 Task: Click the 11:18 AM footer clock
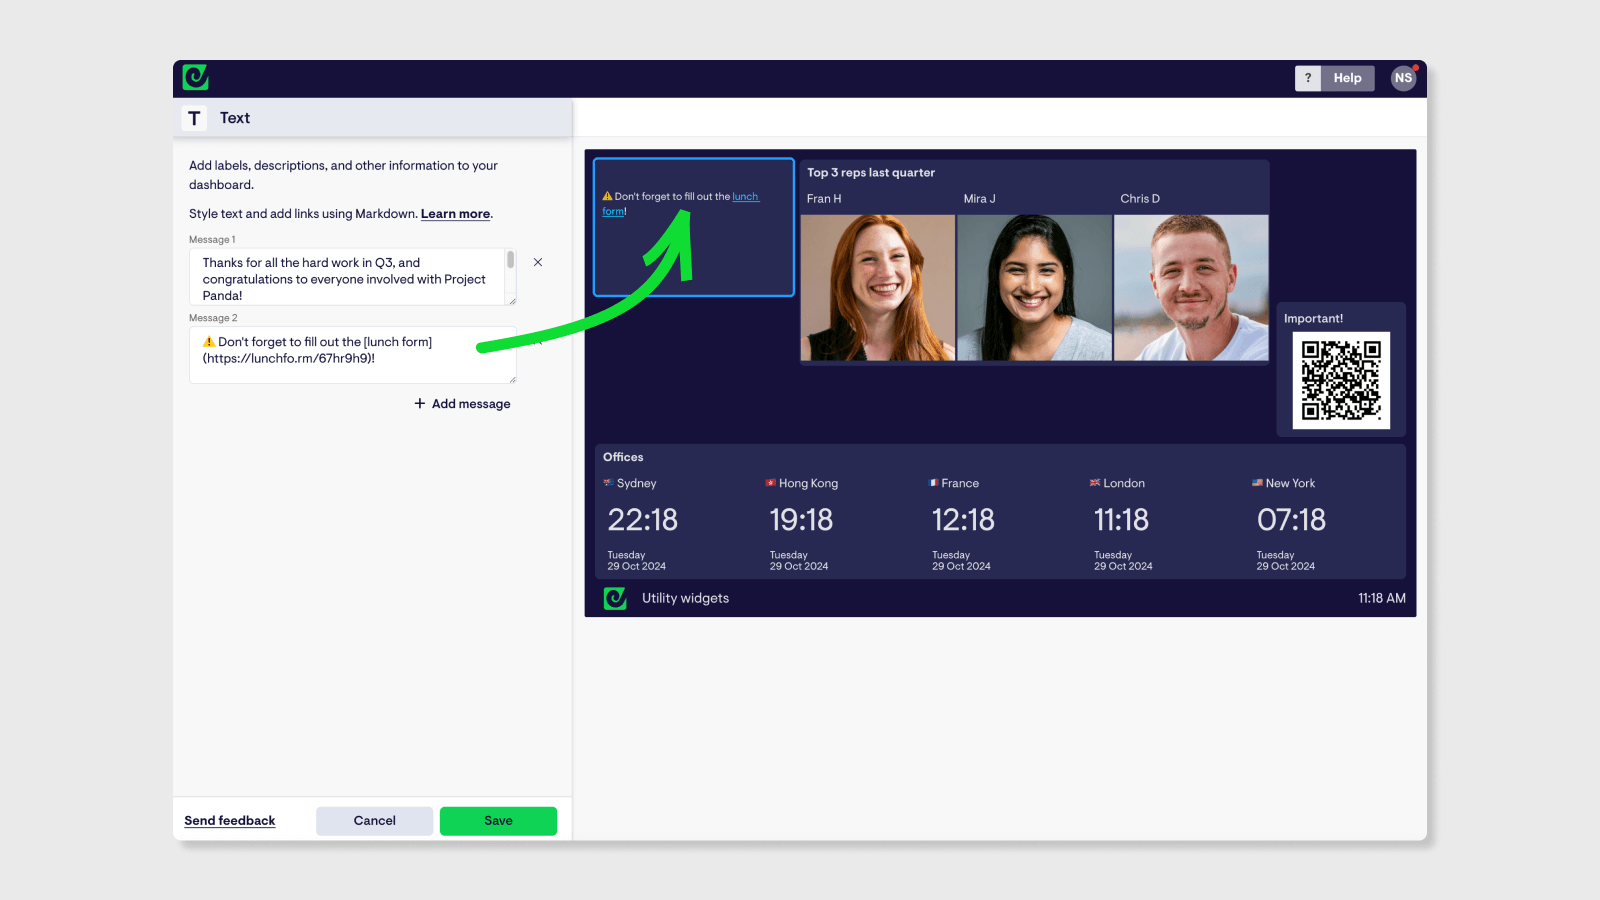[x=1381, y=599]
